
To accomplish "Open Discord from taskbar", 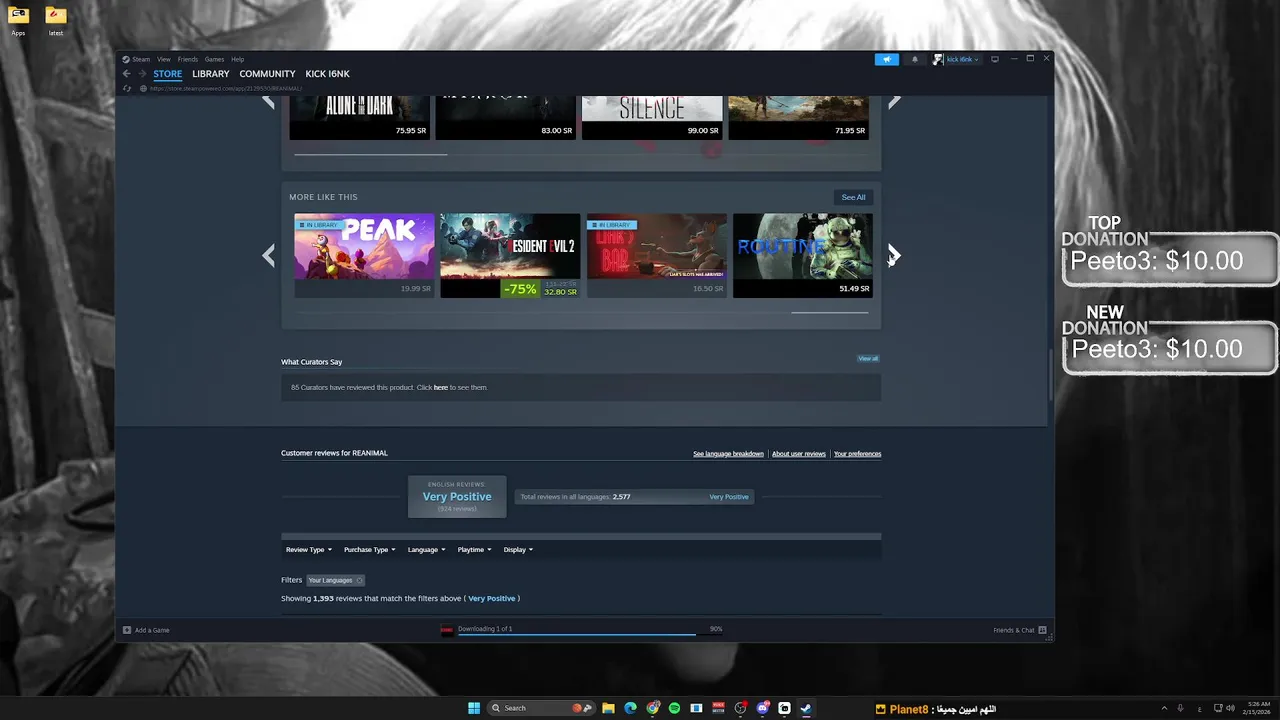I will tap(762, 708).
